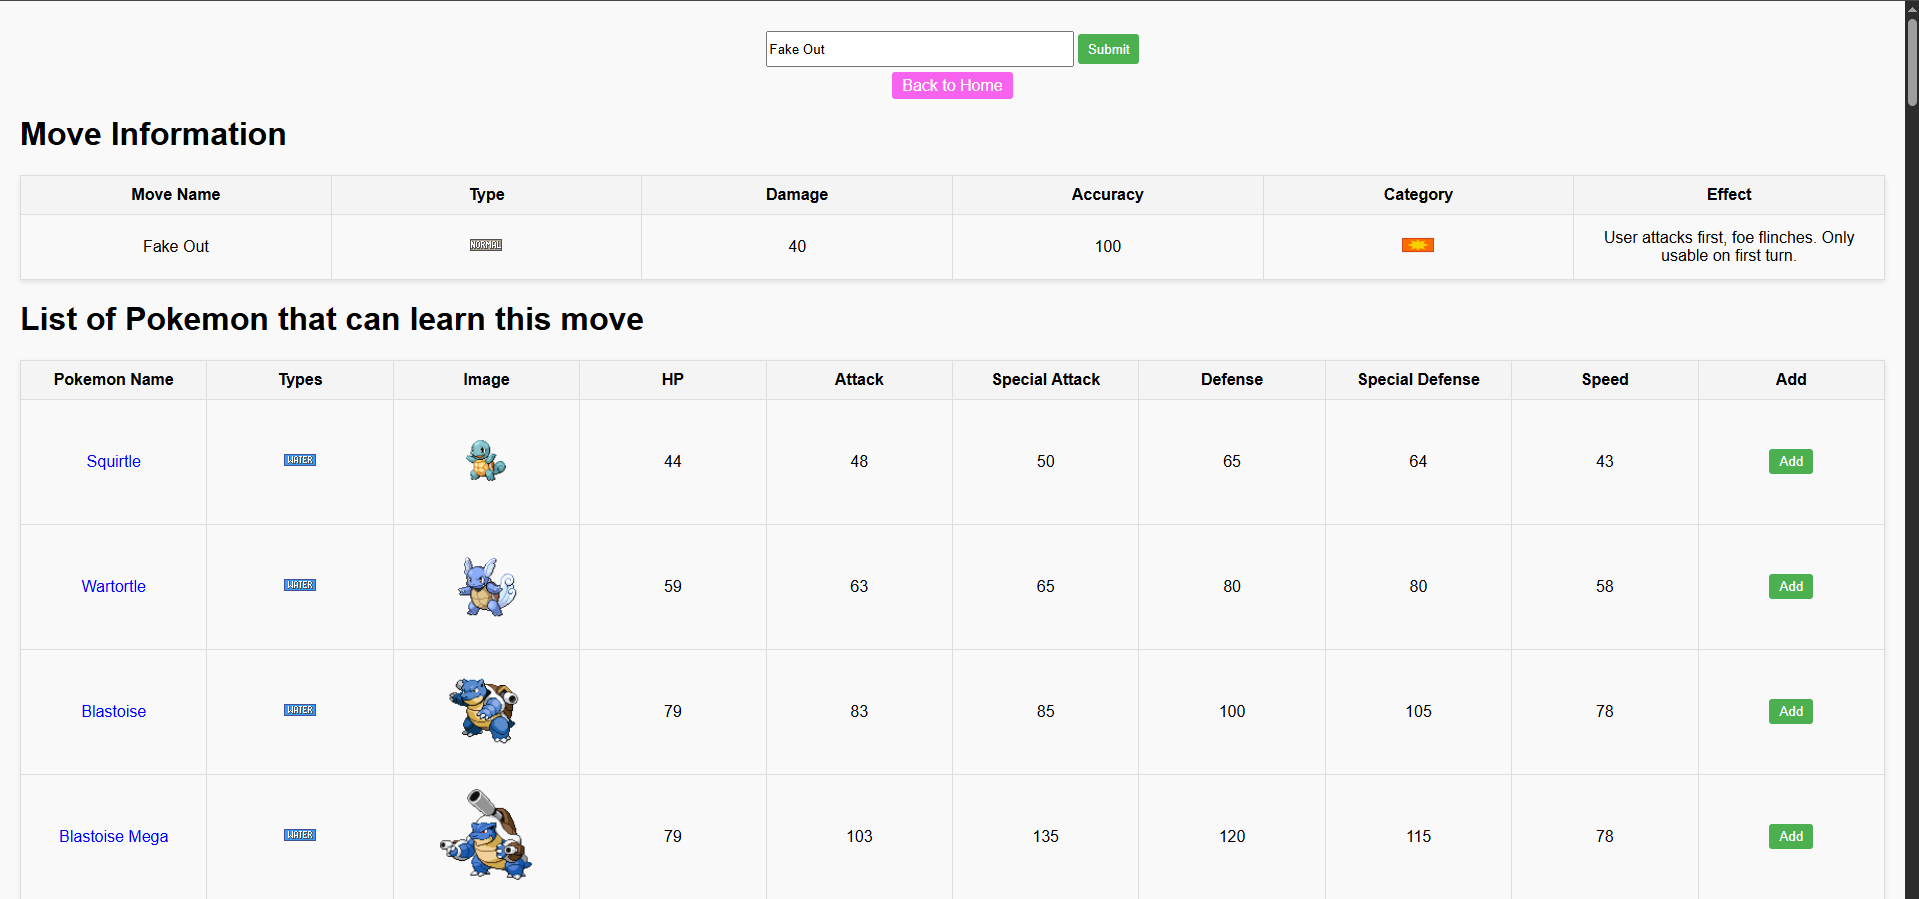This screenshot has height=899, width=1919.
Task: Open the Blastoise link
Action: pos(114,711)
